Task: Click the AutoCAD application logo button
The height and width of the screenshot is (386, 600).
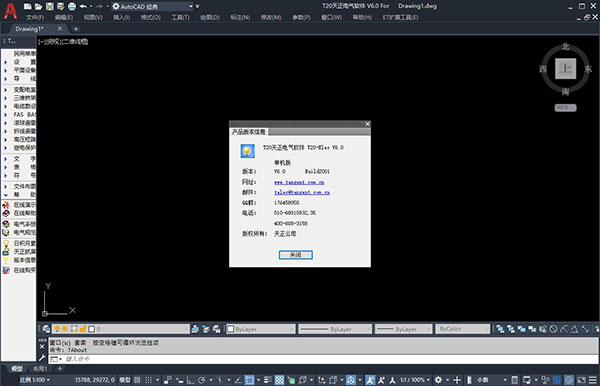Action: tap(10, 11)
